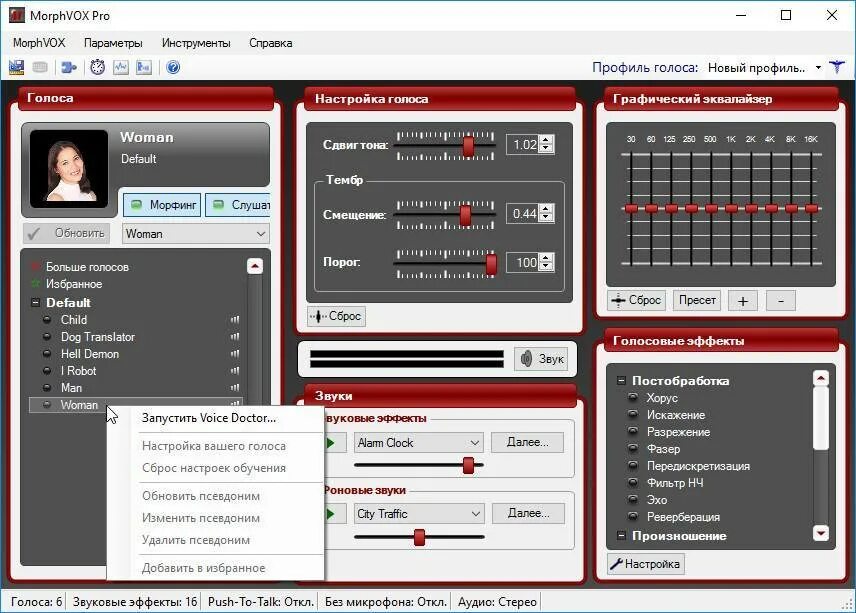The height and width of the screenshot is (613, 856).
Task: Click the MorphVOX Pro logo in title bar
Action: tap(17, 15)
